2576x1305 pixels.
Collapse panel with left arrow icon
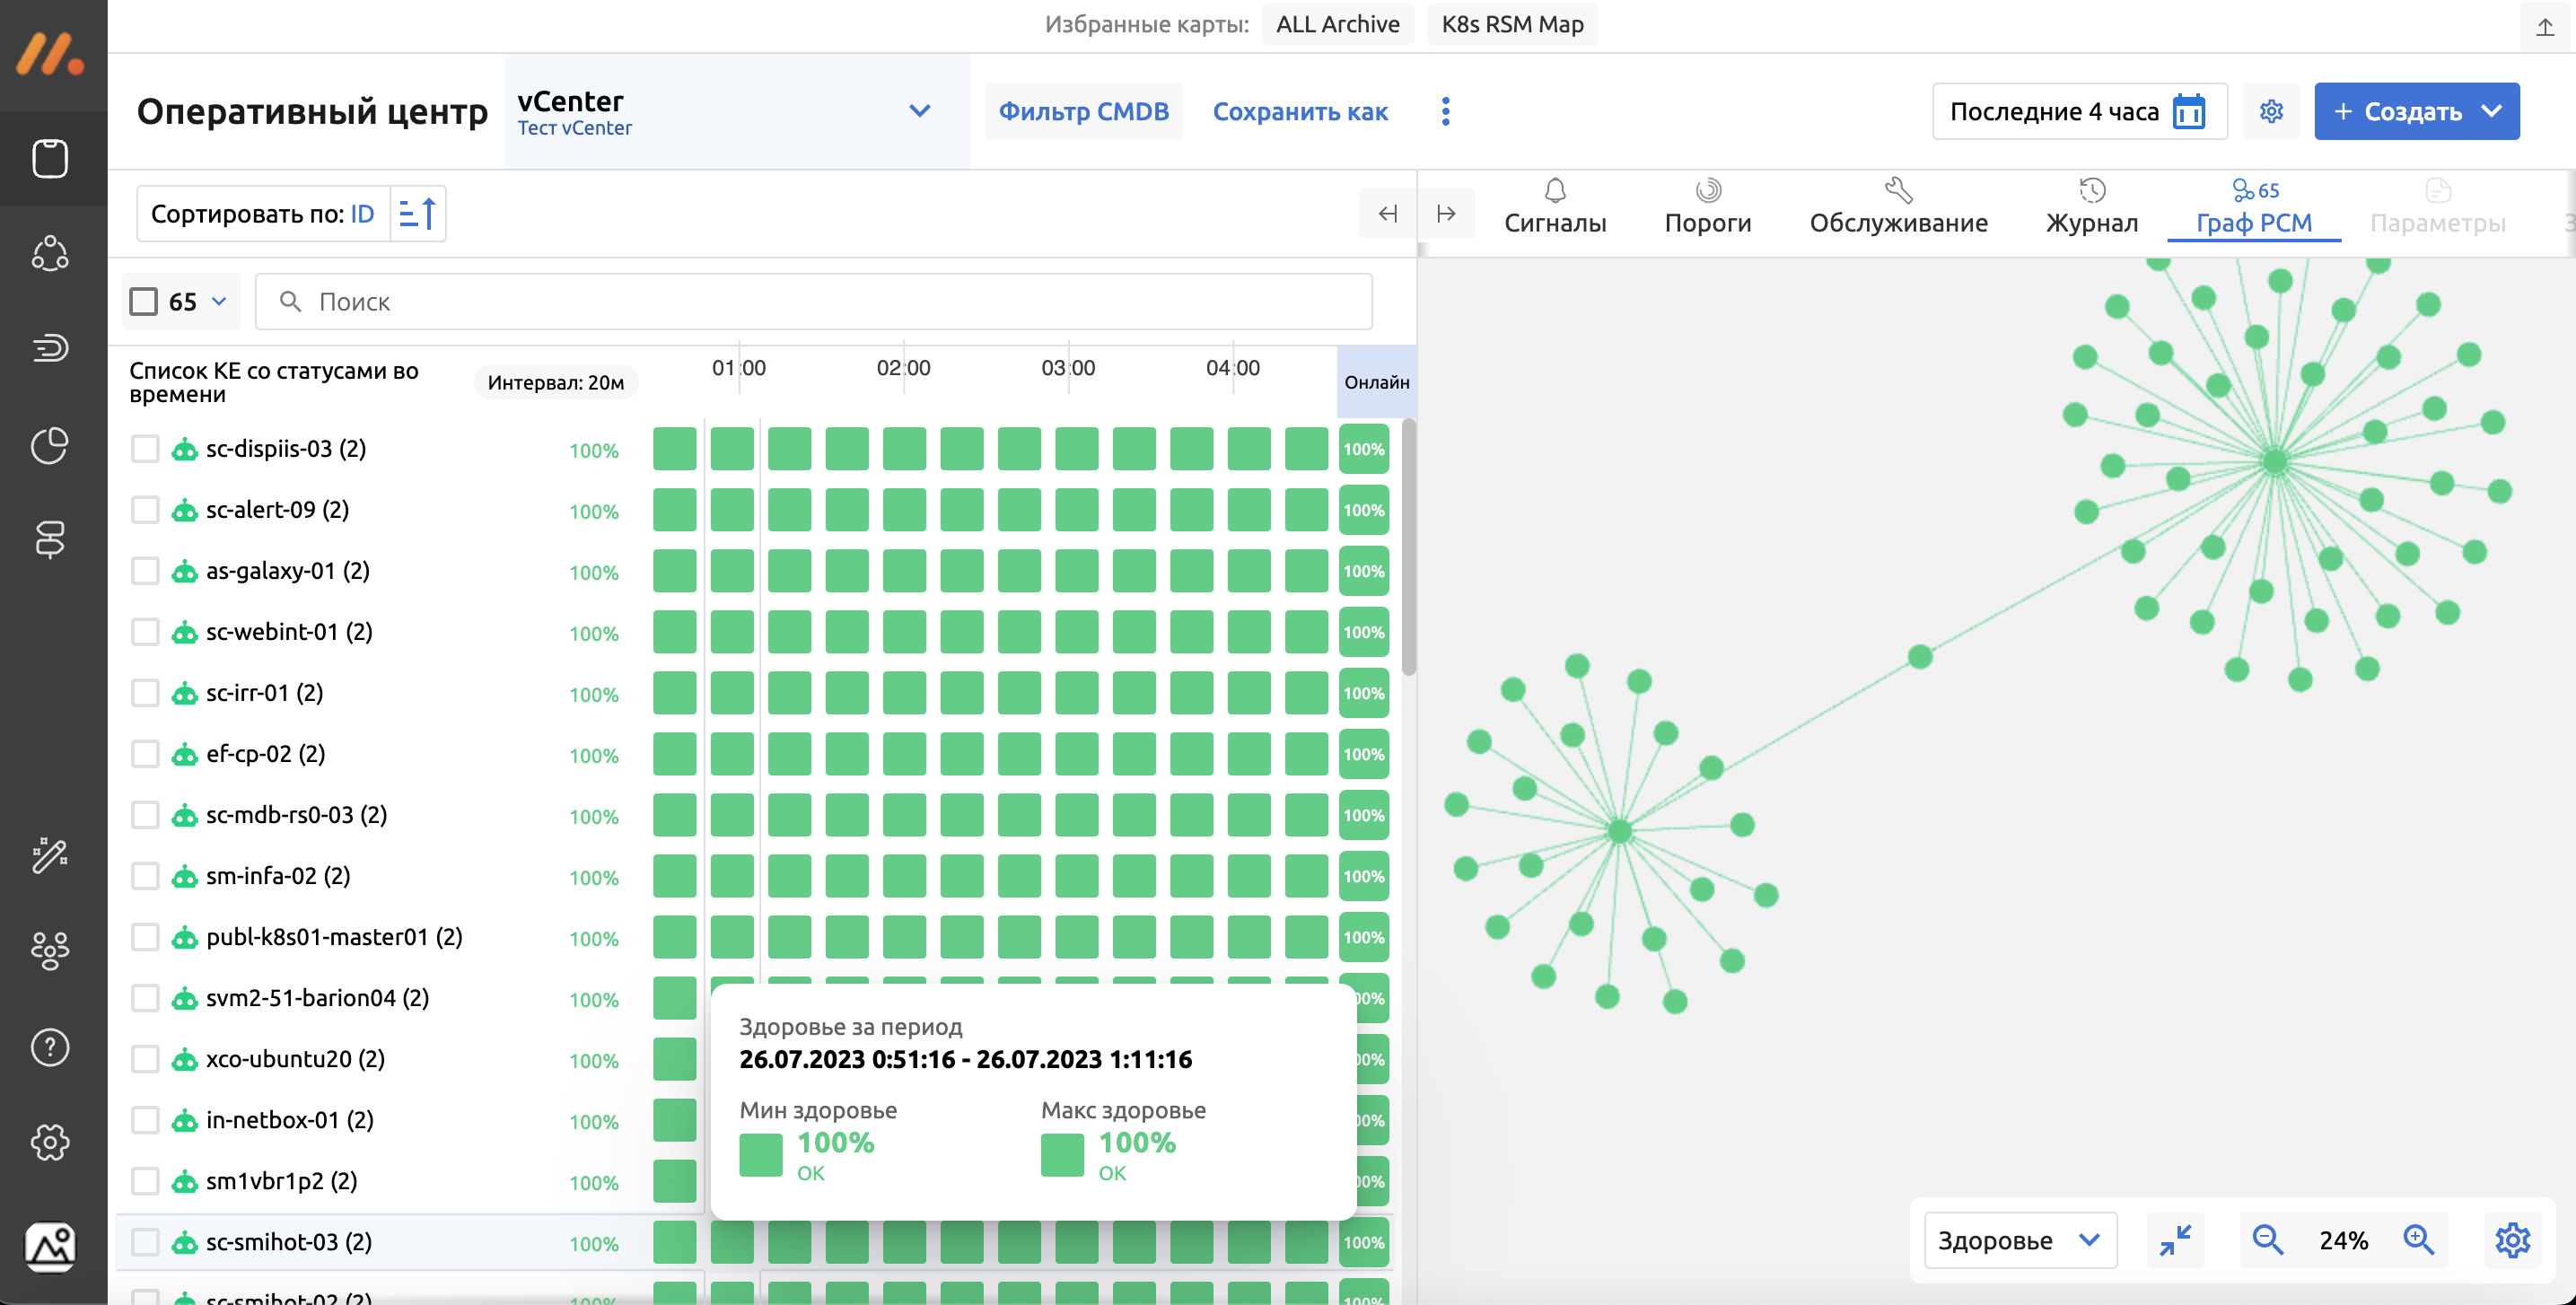click(1387, 213)
